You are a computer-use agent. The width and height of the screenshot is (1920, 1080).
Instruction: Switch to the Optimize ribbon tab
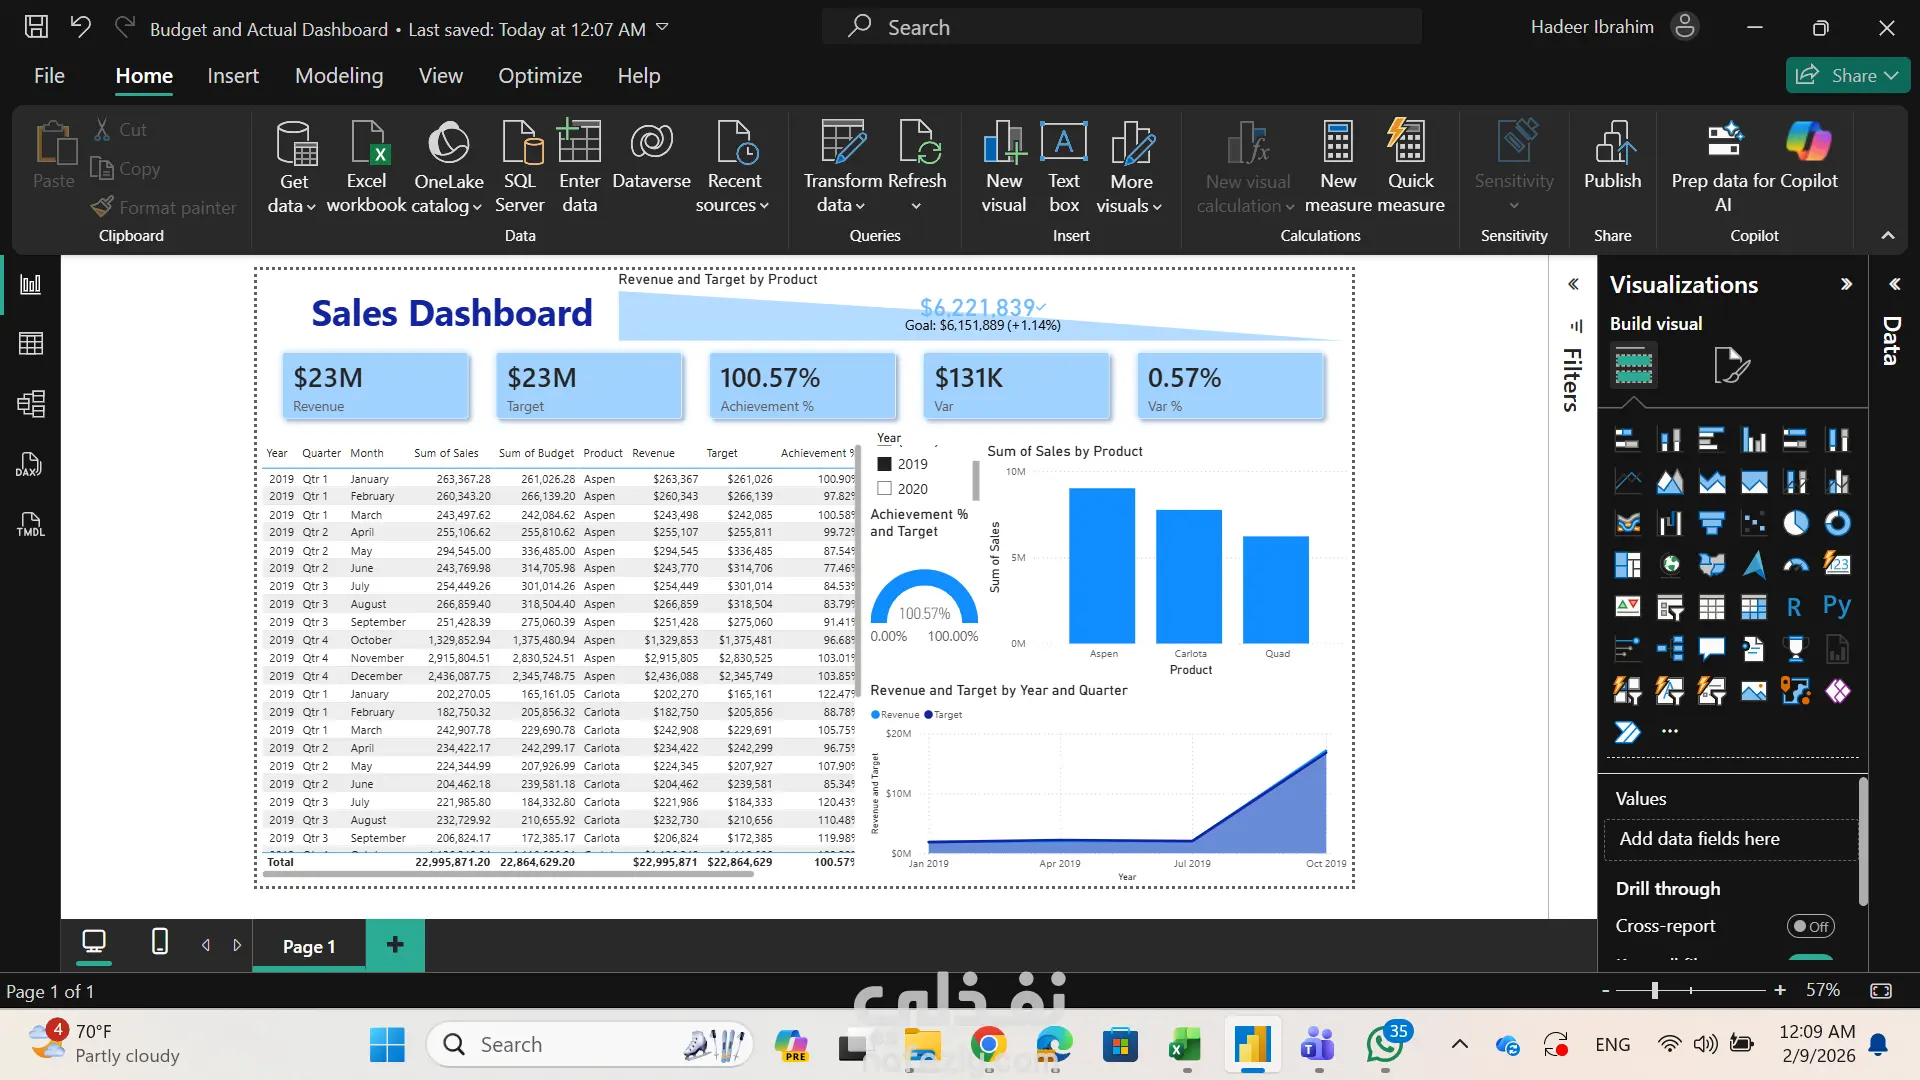540,75
